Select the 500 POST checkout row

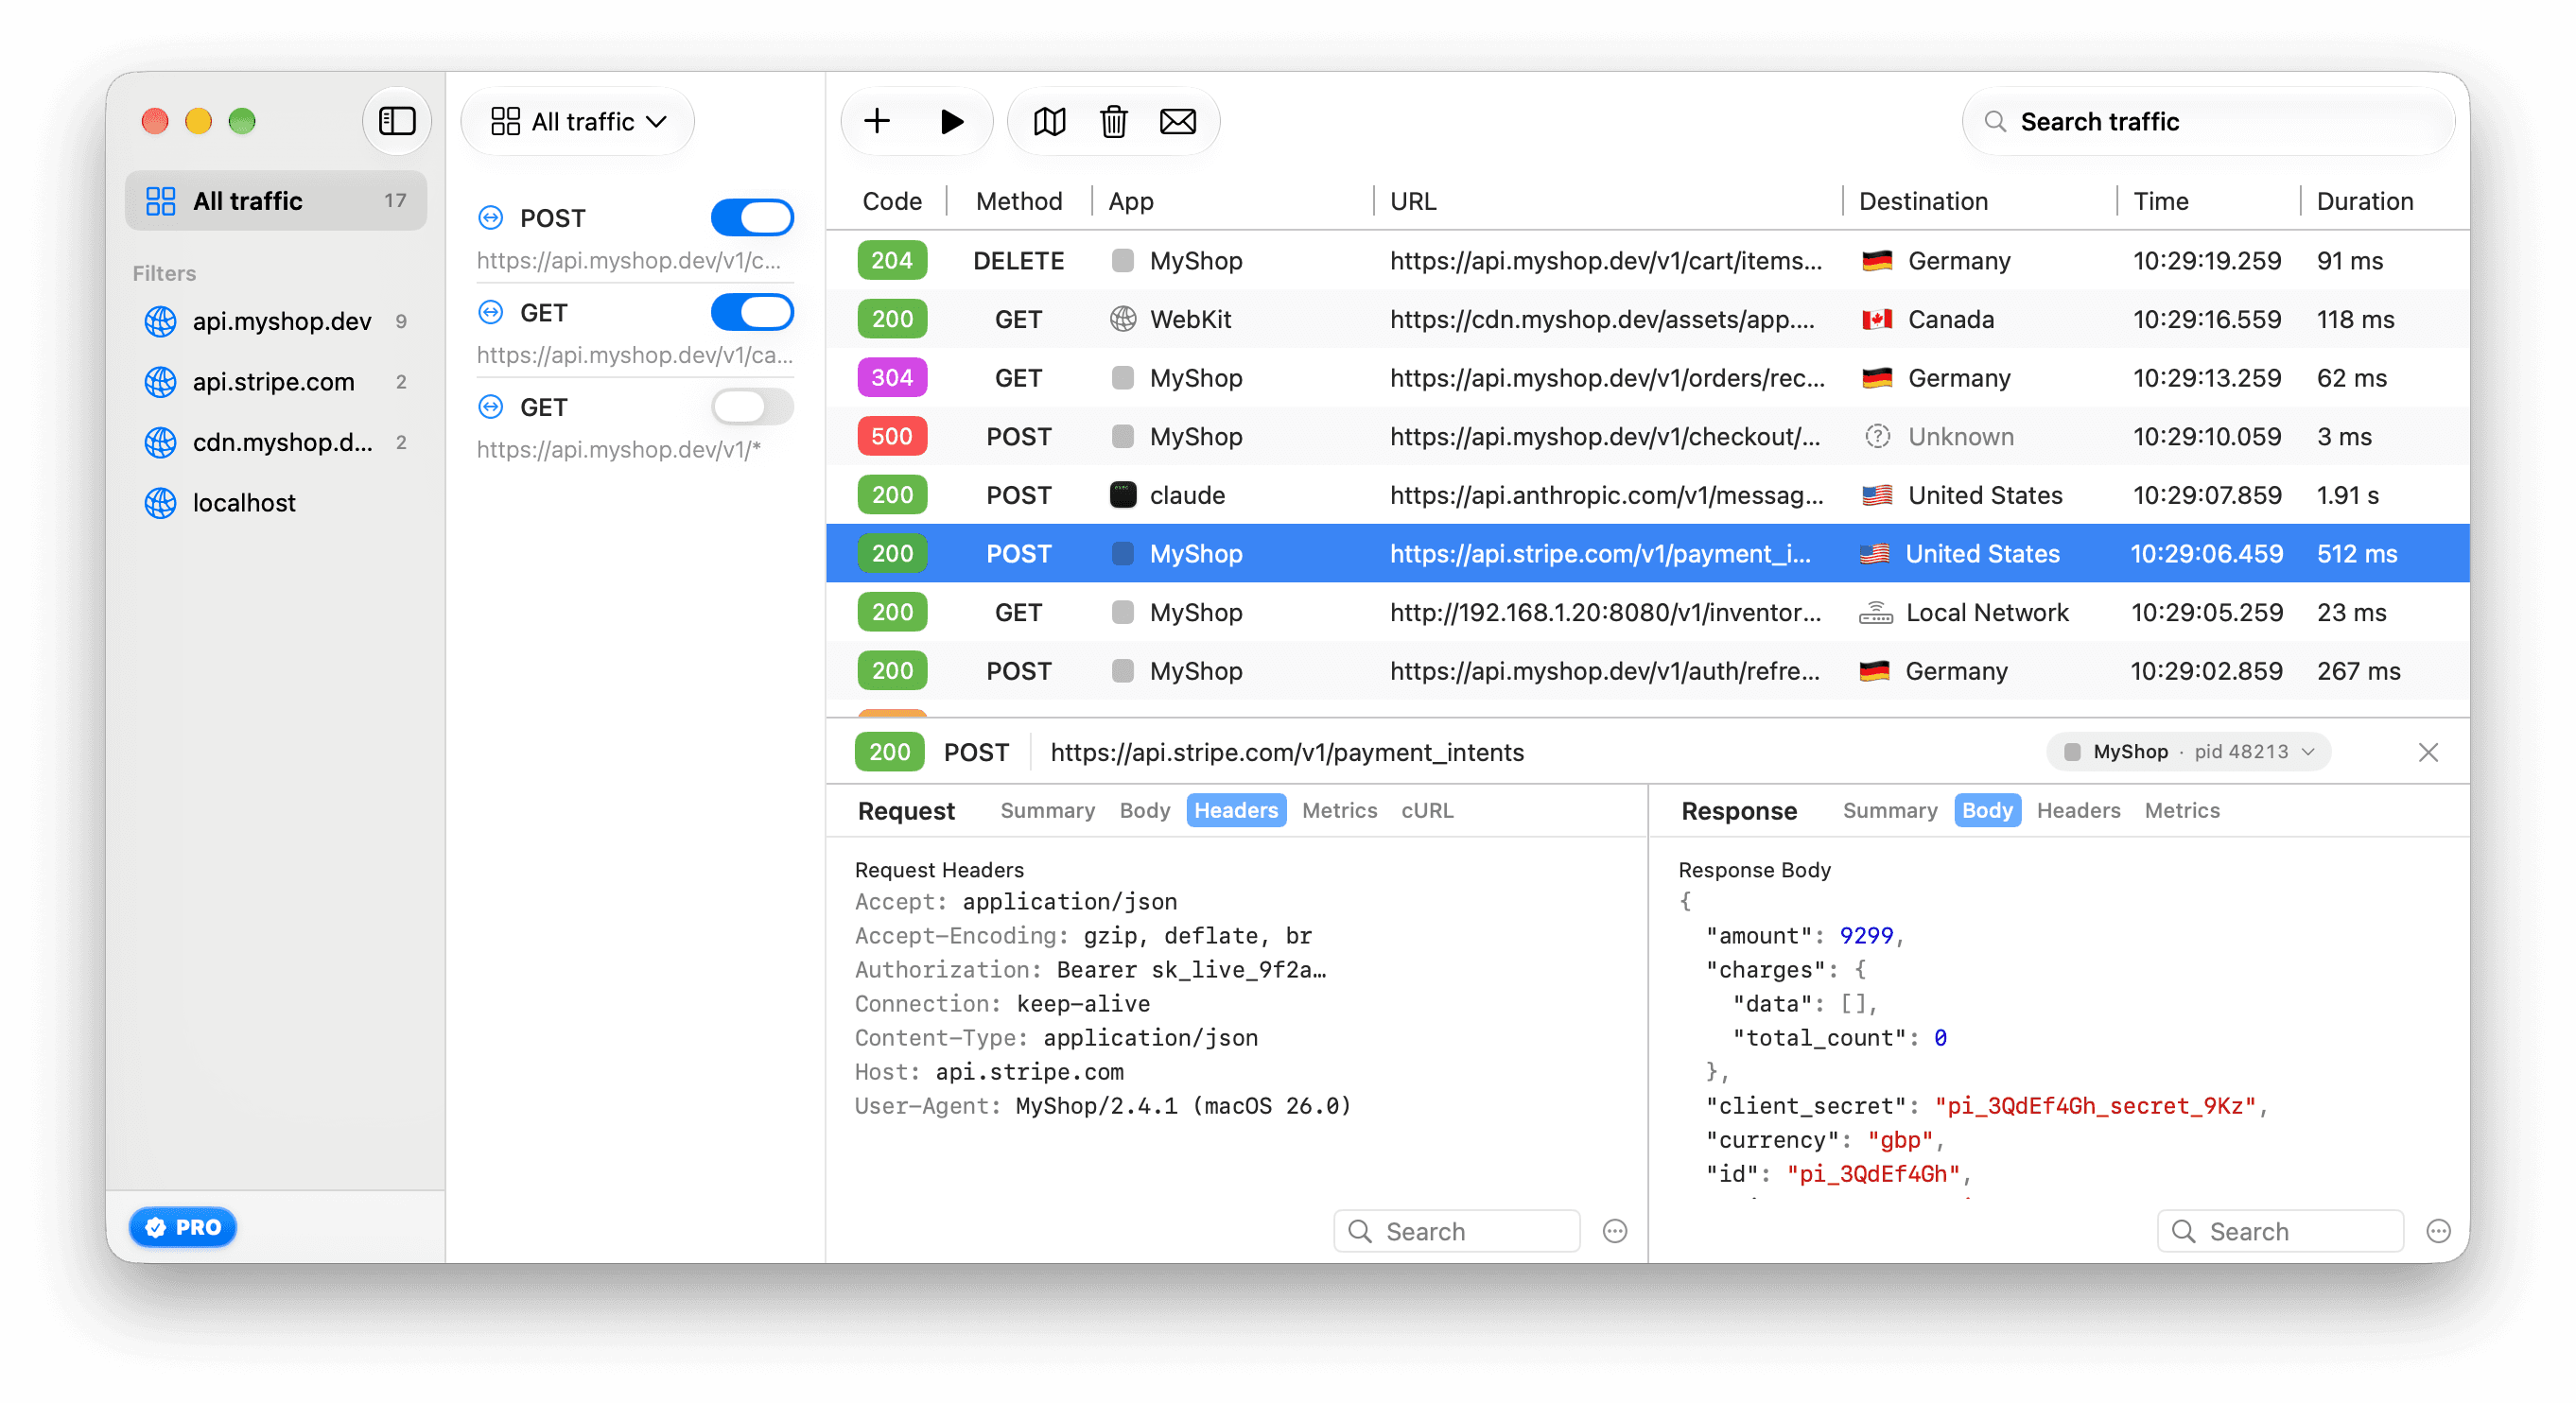(1647, 436)
